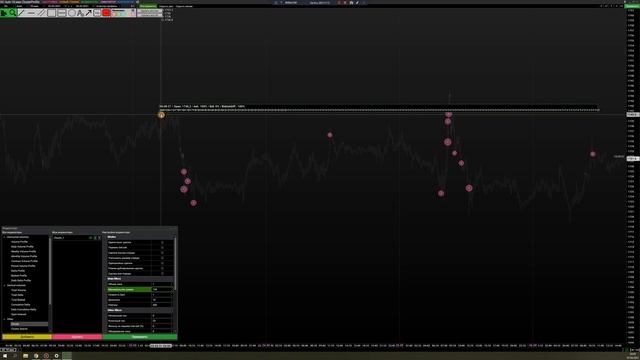Collapse the Horizontal volumes tree group

point(4,237)
